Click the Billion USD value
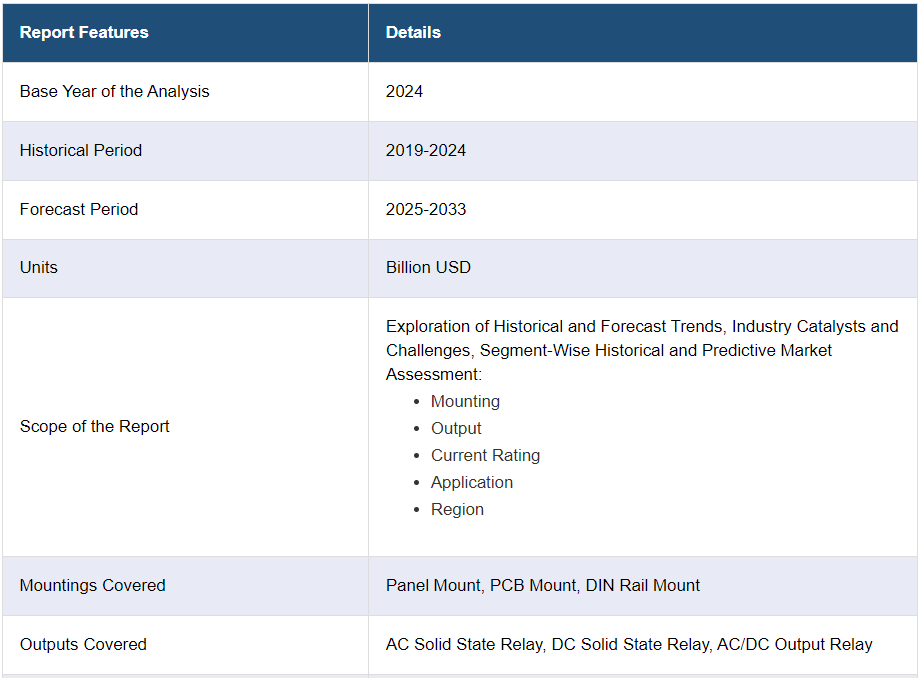 point(428,267)
